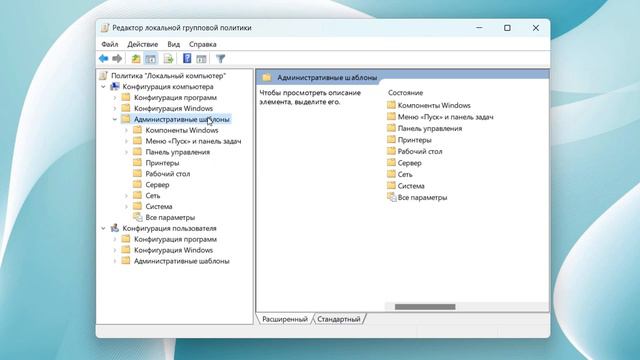The width and height of the screenshot is (640, 360).
Task: Click Сервер folder in right pane
Action: [409, 163]
